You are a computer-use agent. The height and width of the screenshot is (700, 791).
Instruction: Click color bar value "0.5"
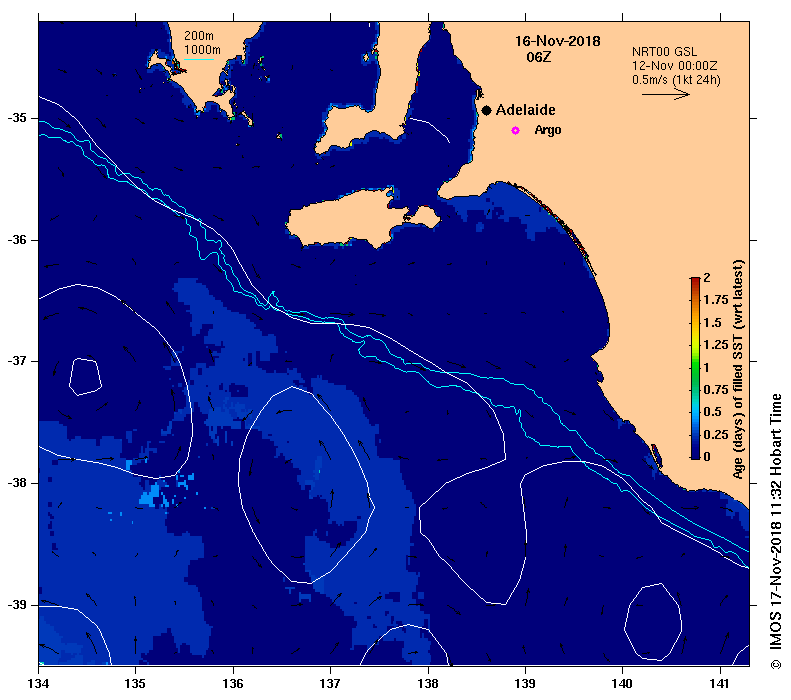[x=713, y=412]
